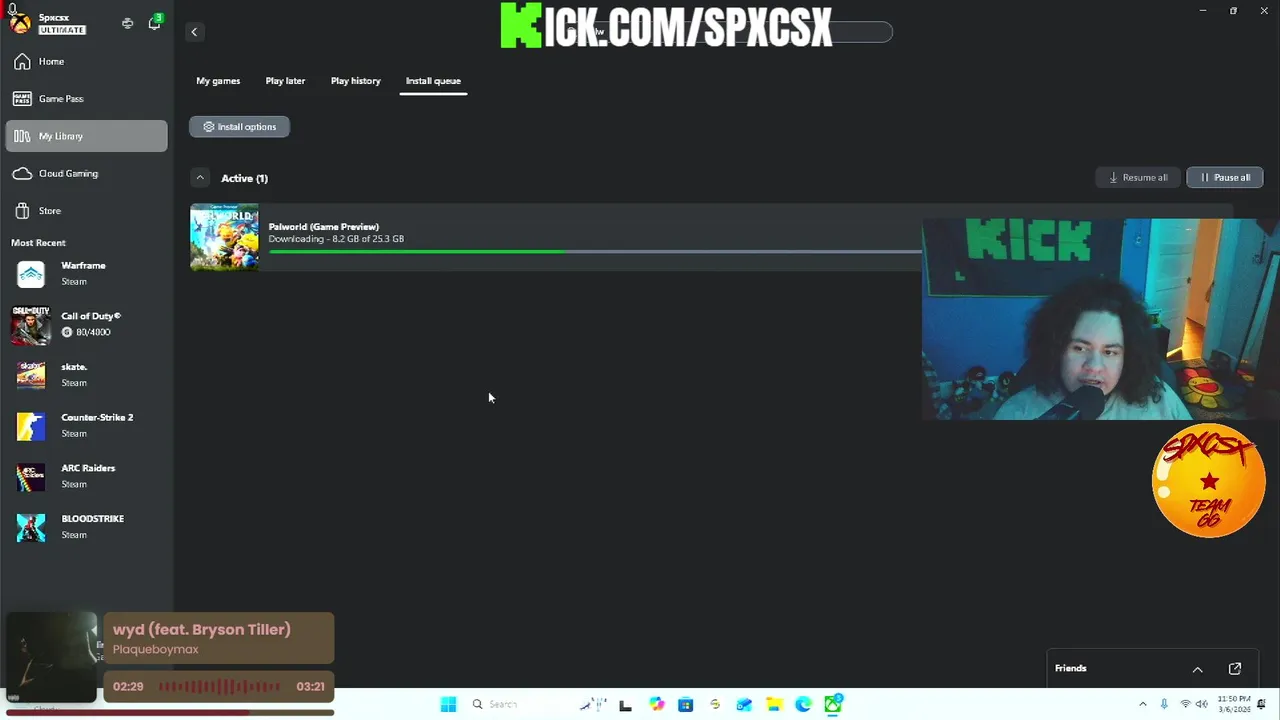Open Store in the sidebar
1280x720 pixels.
pos(87,211)
